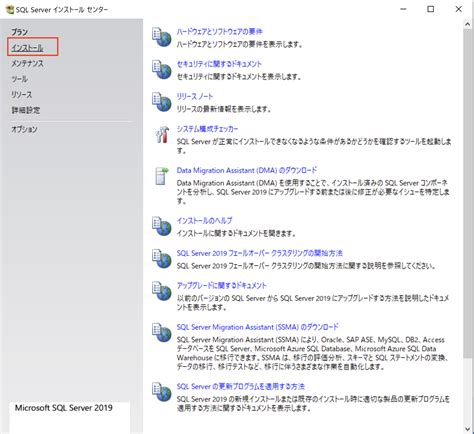Click the icon for SQL Server の更新プログラムを適用する方法
Screen dimensions: 474x434
pyautogui.click(x=162, y=392)
